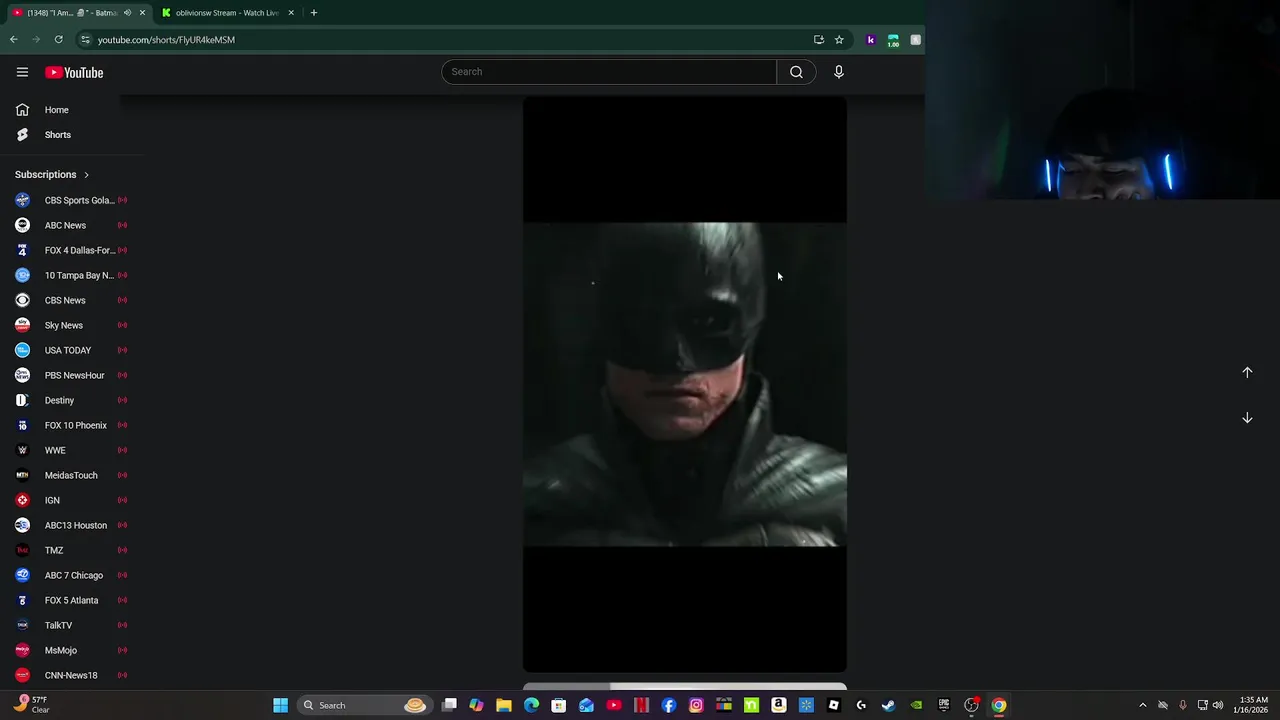Image resolution: width=1280 pixels, height=720 pixels.
Task: Open Instagram from the taskbar
Action: click(x=696, y=705)
